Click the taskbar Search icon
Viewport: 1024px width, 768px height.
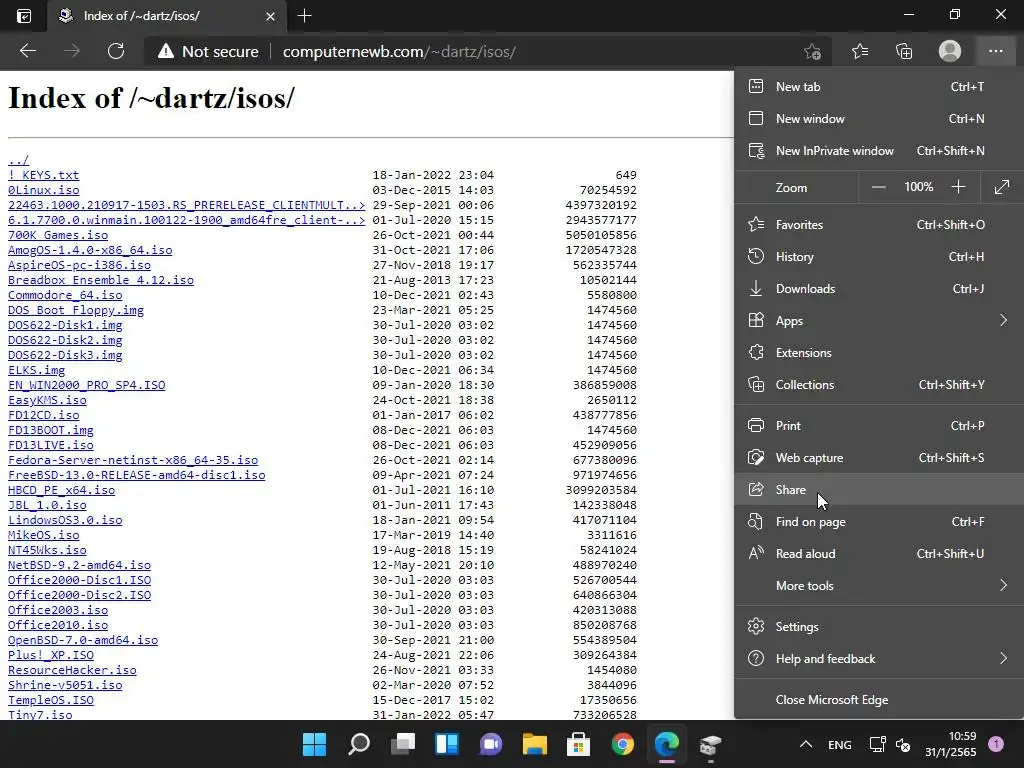pyautogui.click(x=359, y=744)
